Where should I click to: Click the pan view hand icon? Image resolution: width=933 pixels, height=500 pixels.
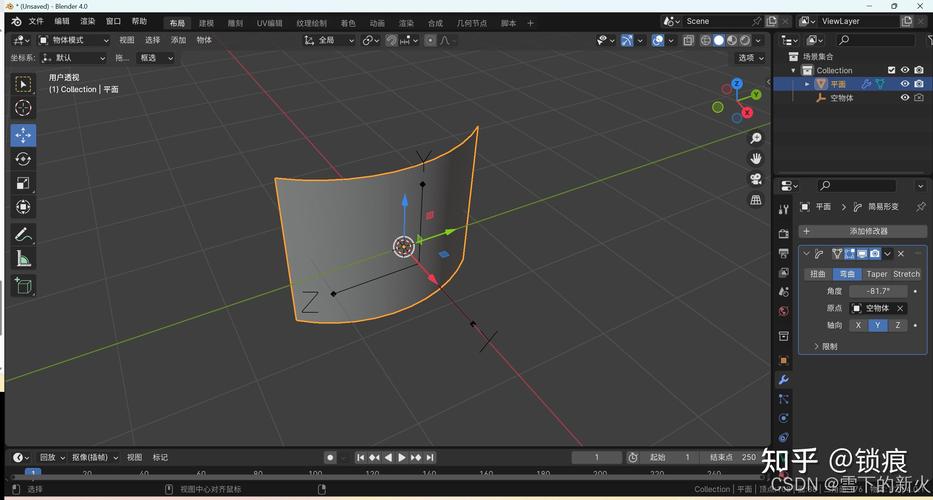(756, 158)
